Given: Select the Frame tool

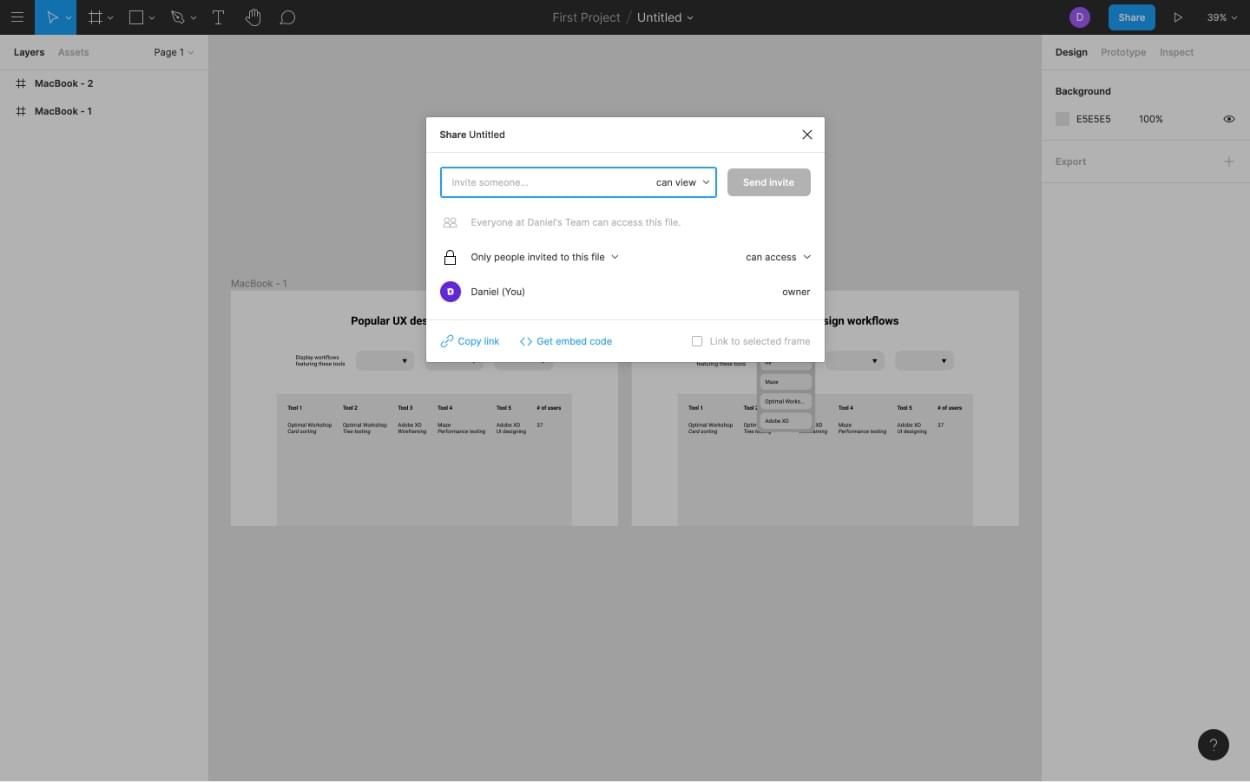Looking at the screenshot, I should coord(95,17).
